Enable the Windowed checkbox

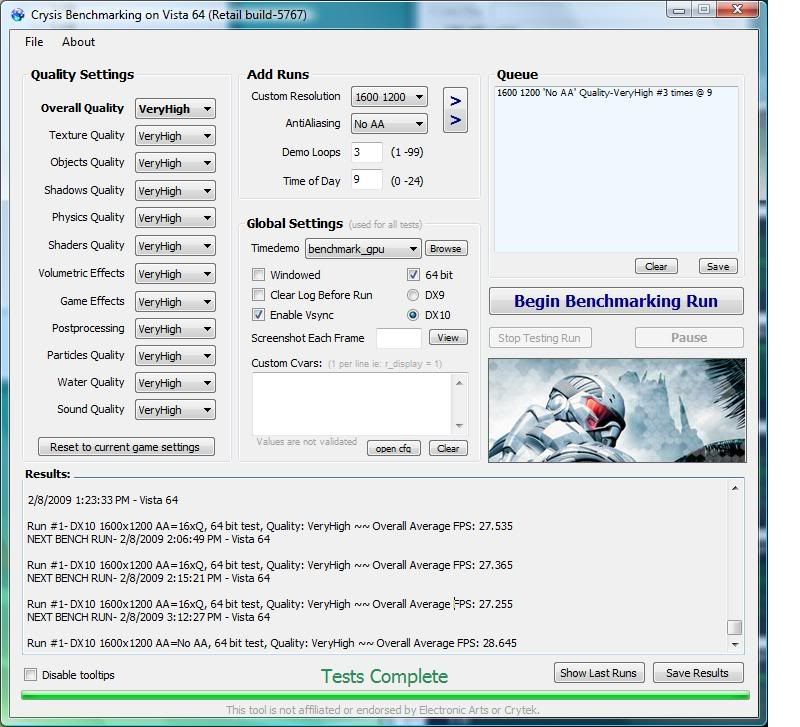click(257, 274)
